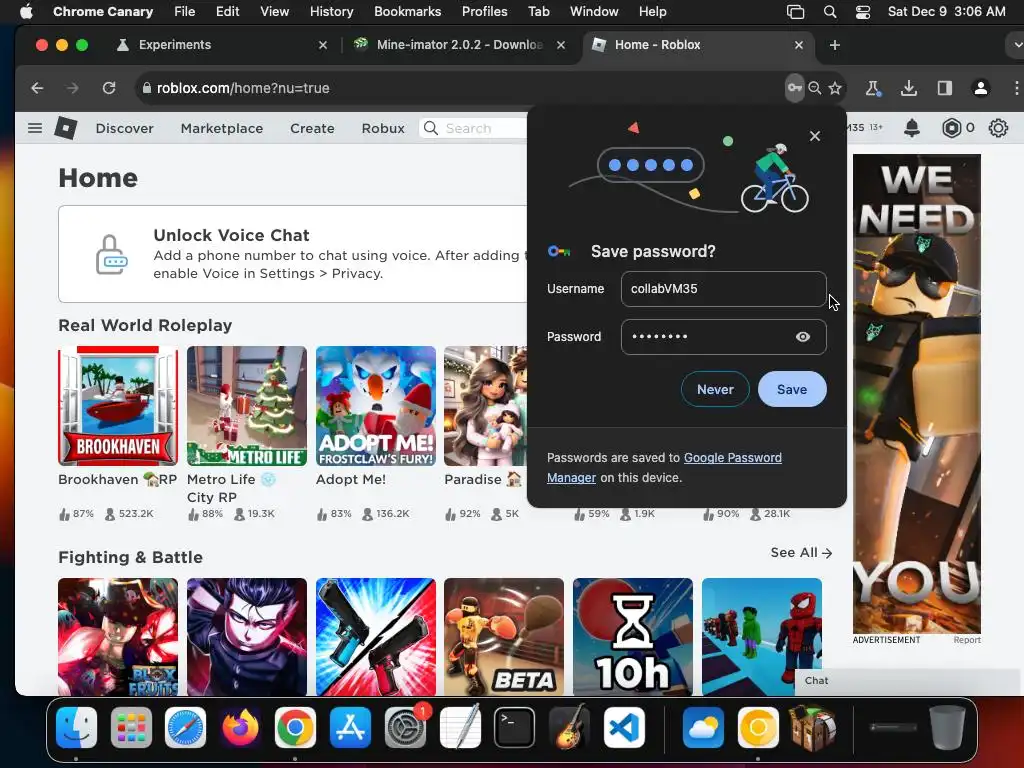This screenshot has height=768, width=1024.
Task: Click the password key icon in address bar
Action: (794, 88)
